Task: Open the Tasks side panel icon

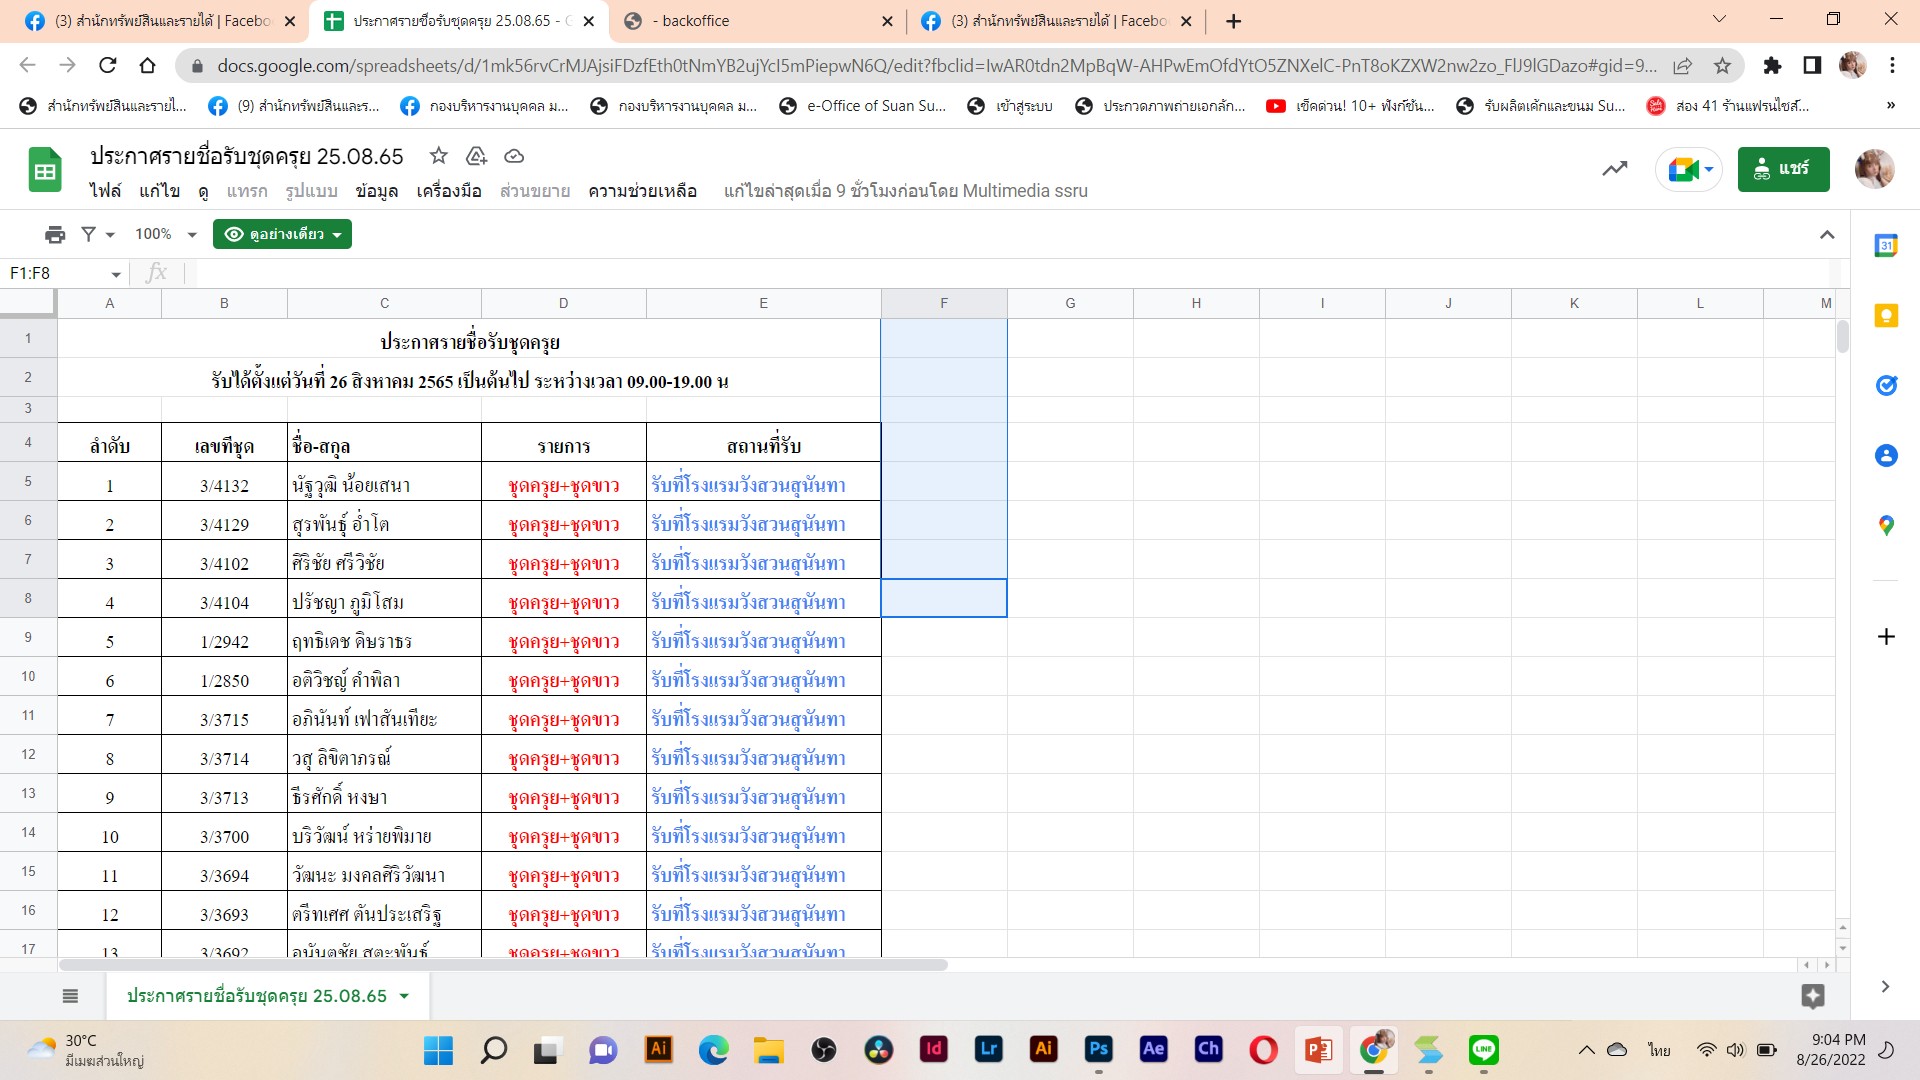Action: click(1886, 385)
